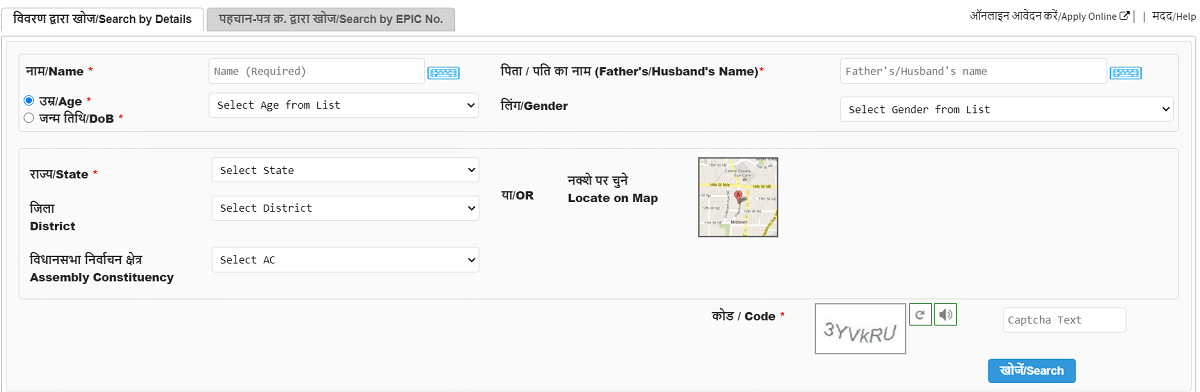This screenshot has width=1200, height=392.
Task: Expand the Select District dropdown
Action: (346, 208)
